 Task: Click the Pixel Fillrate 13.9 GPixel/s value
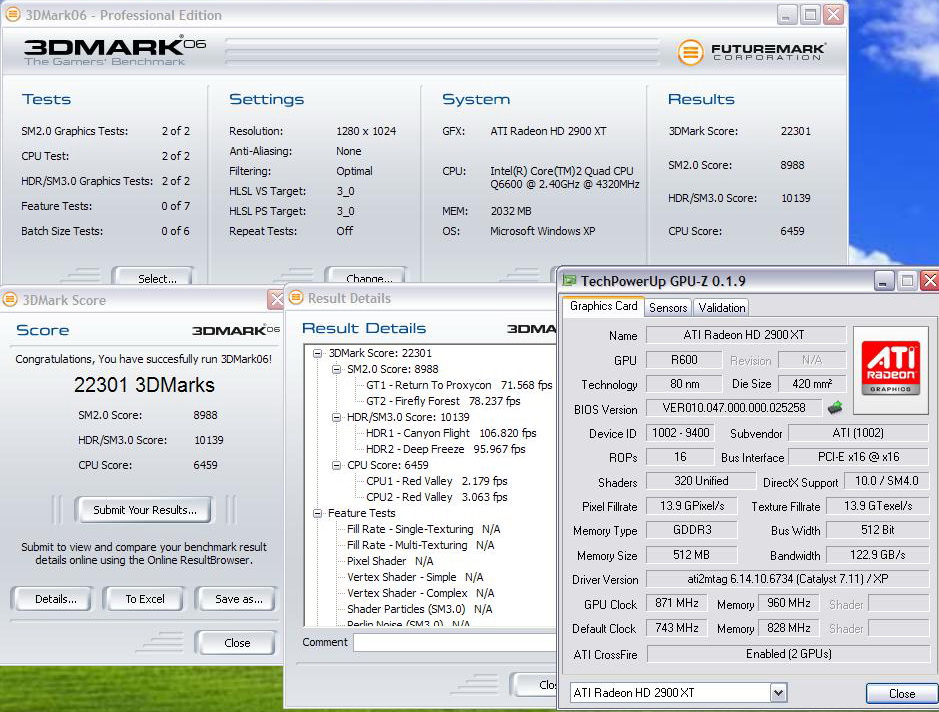[x=692, y=506]
